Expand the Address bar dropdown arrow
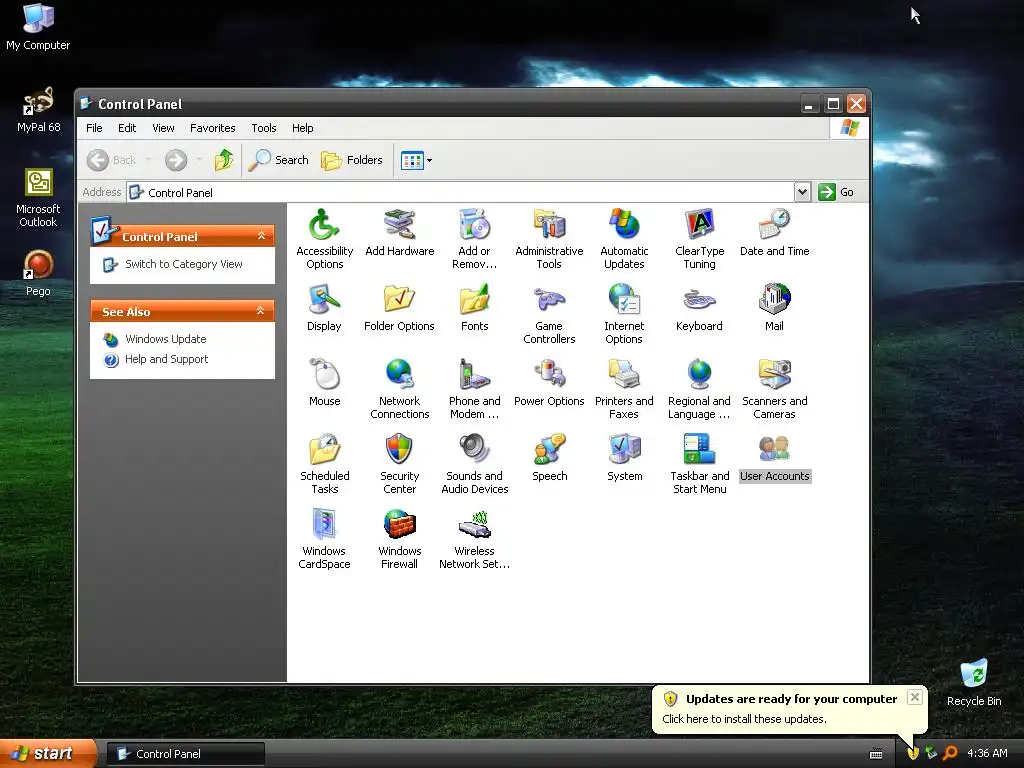Viewport: 1024px width, 768px height. coord(802,192)
